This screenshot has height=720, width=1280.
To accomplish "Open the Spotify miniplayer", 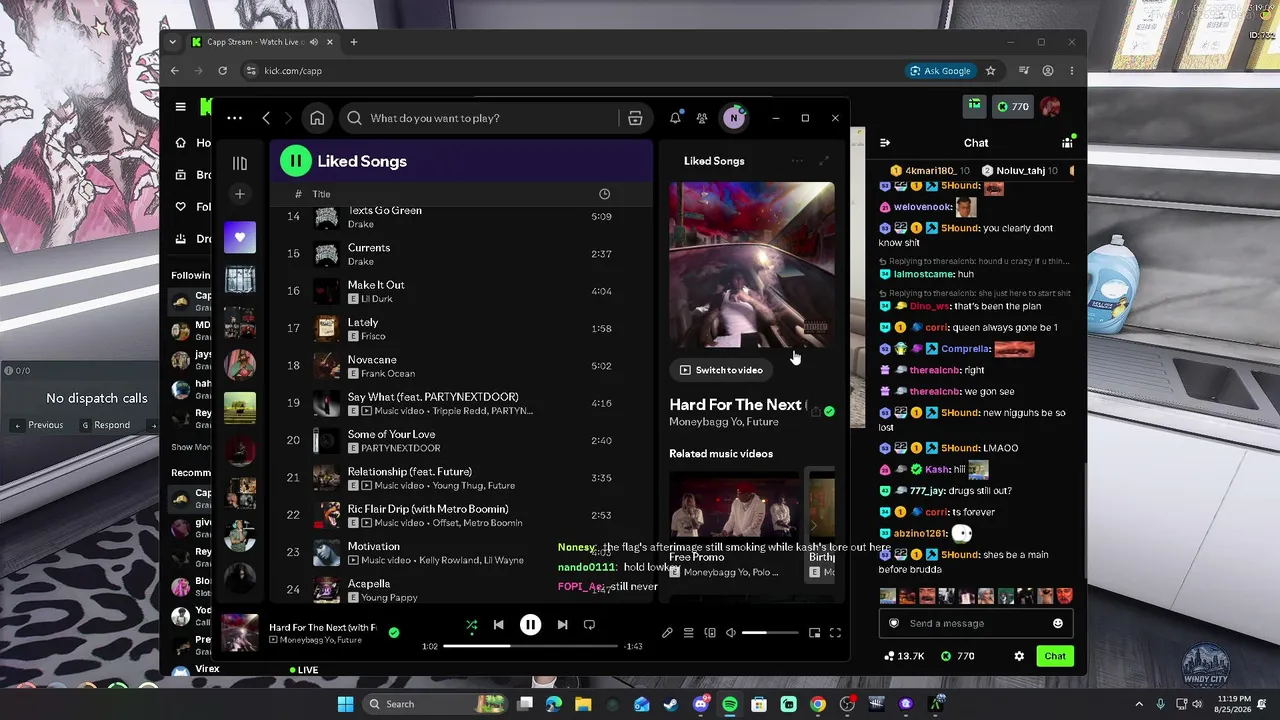I will pyautogui.click(x=814, y=633).
